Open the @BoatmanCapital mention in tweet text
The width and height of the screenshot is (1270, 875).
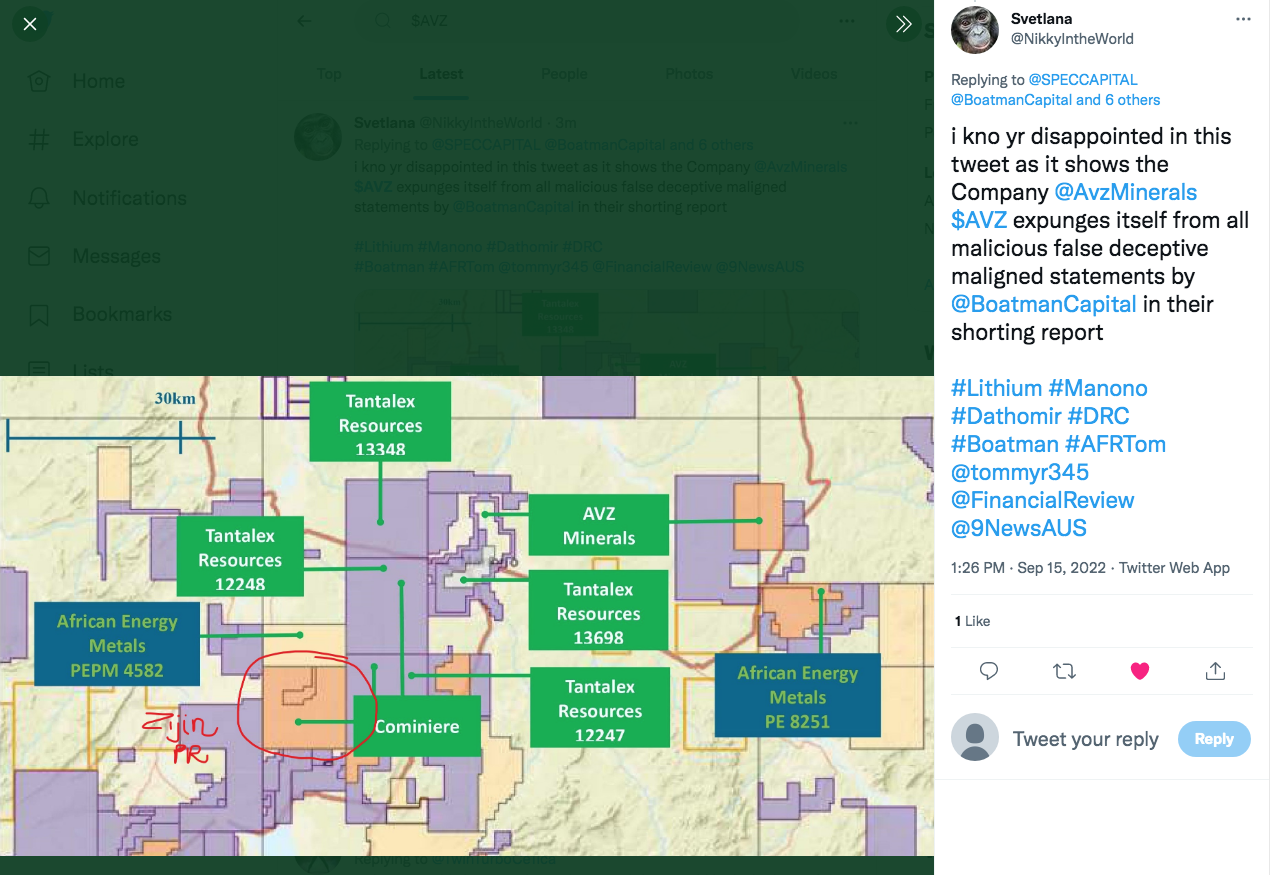coord(1043,304)
